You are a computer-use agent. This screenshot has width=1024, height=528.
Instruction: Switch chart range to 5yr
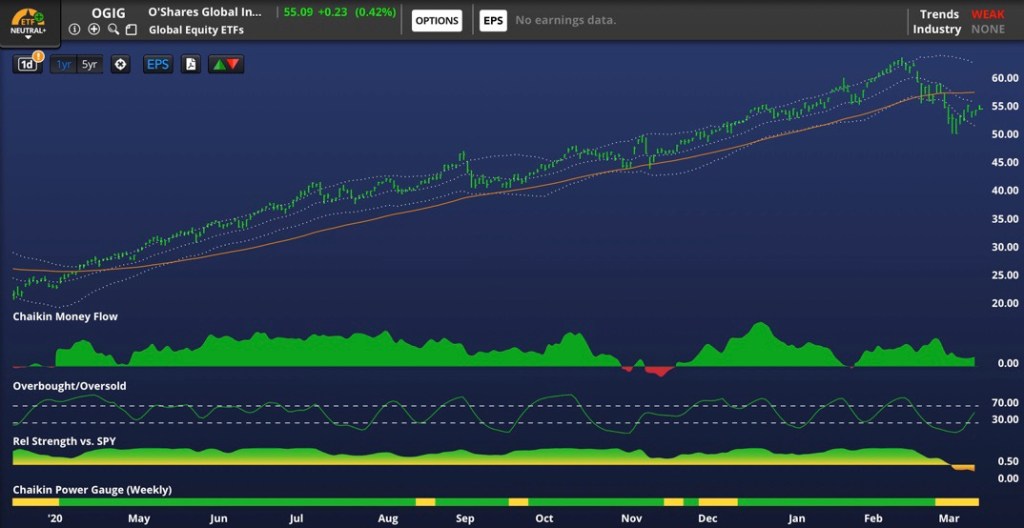click(90, 65)
